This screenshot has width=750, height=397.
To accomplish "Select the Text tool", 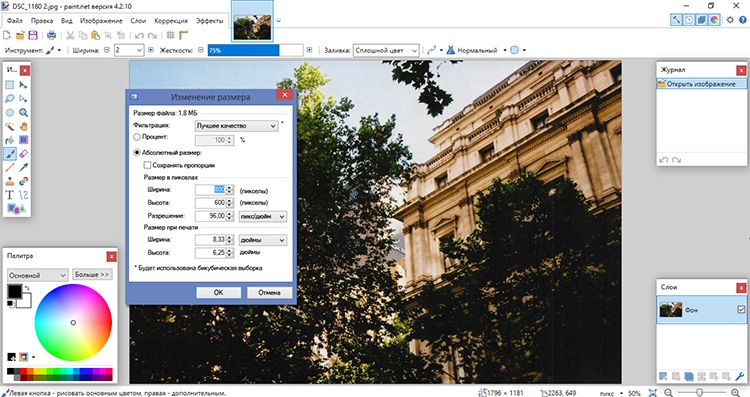I will (x=10, y=195).
